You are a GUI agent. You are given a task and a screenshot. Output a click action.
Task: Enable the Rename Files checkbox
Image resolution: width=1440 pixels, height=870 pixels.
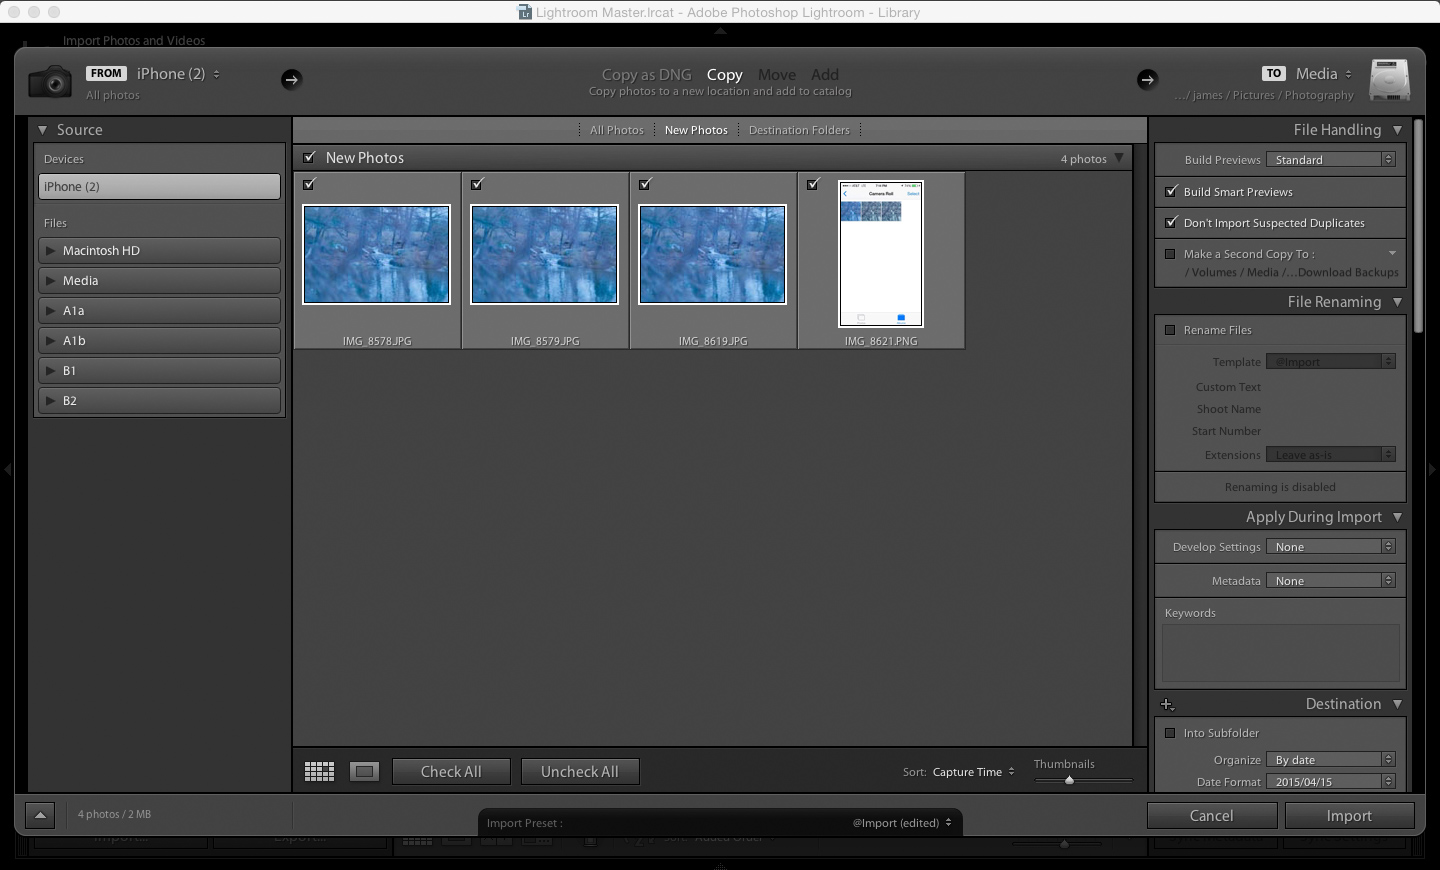coord(1170,330)
